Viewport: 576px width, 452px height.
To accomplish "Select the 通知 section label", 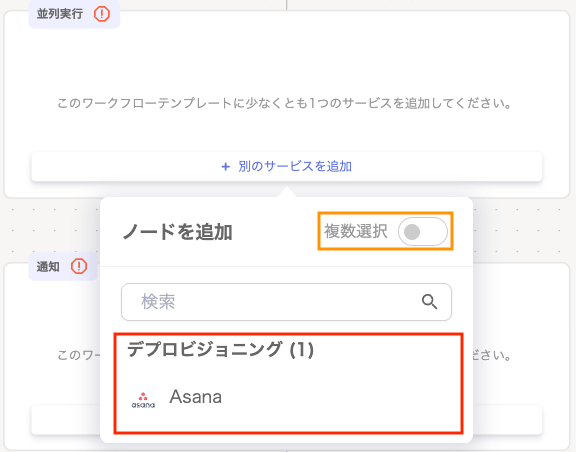I will pos(48,266).
